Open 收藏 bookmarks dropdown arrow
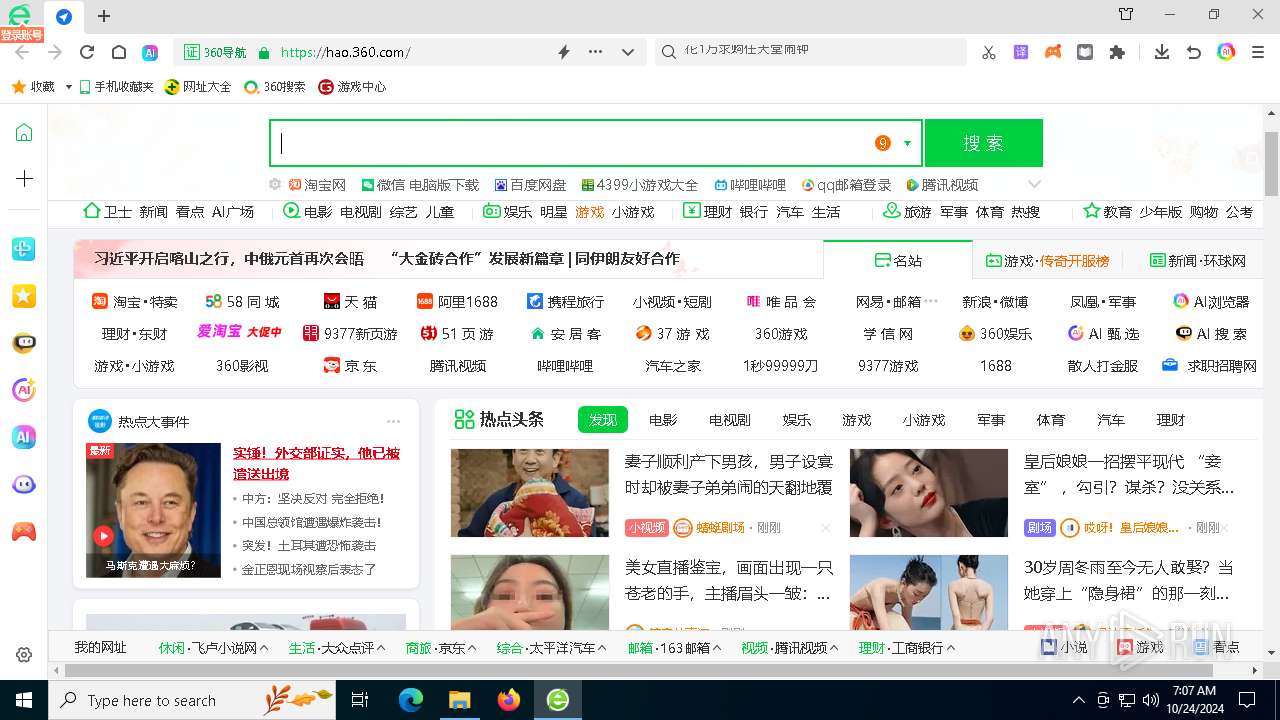 pyautogui.click(x=68, y=87)
